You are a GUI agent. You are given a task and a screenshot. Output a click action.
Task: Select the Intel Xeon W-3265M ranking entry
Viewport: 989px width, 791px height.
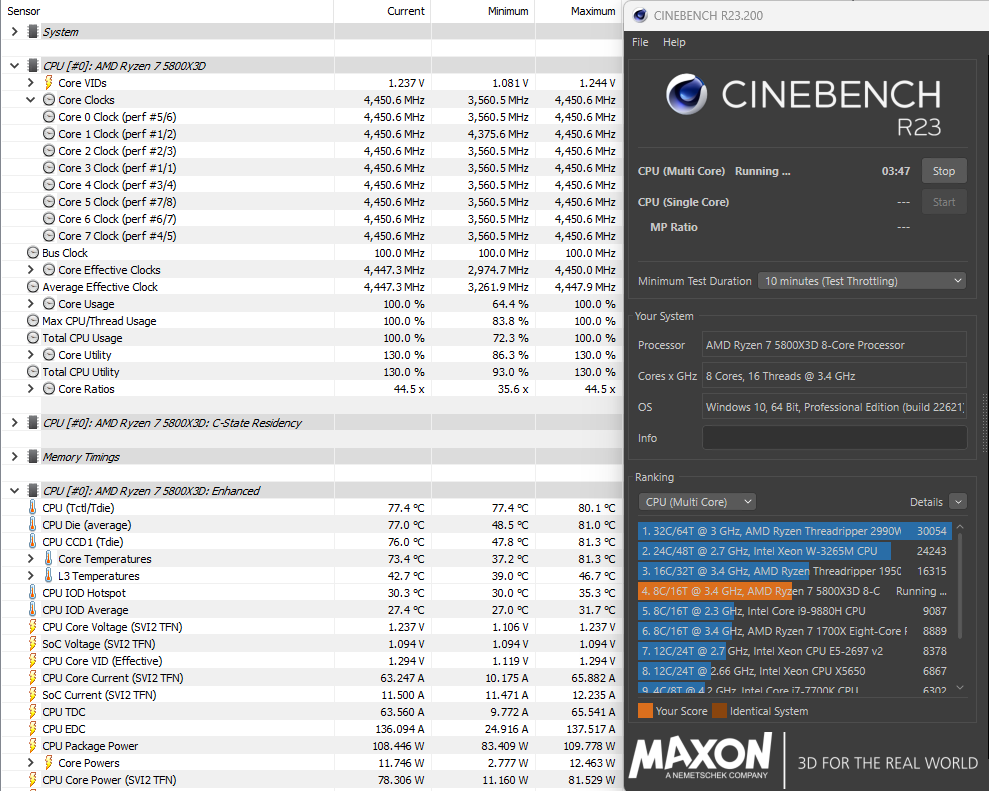(x=793, y=551)
